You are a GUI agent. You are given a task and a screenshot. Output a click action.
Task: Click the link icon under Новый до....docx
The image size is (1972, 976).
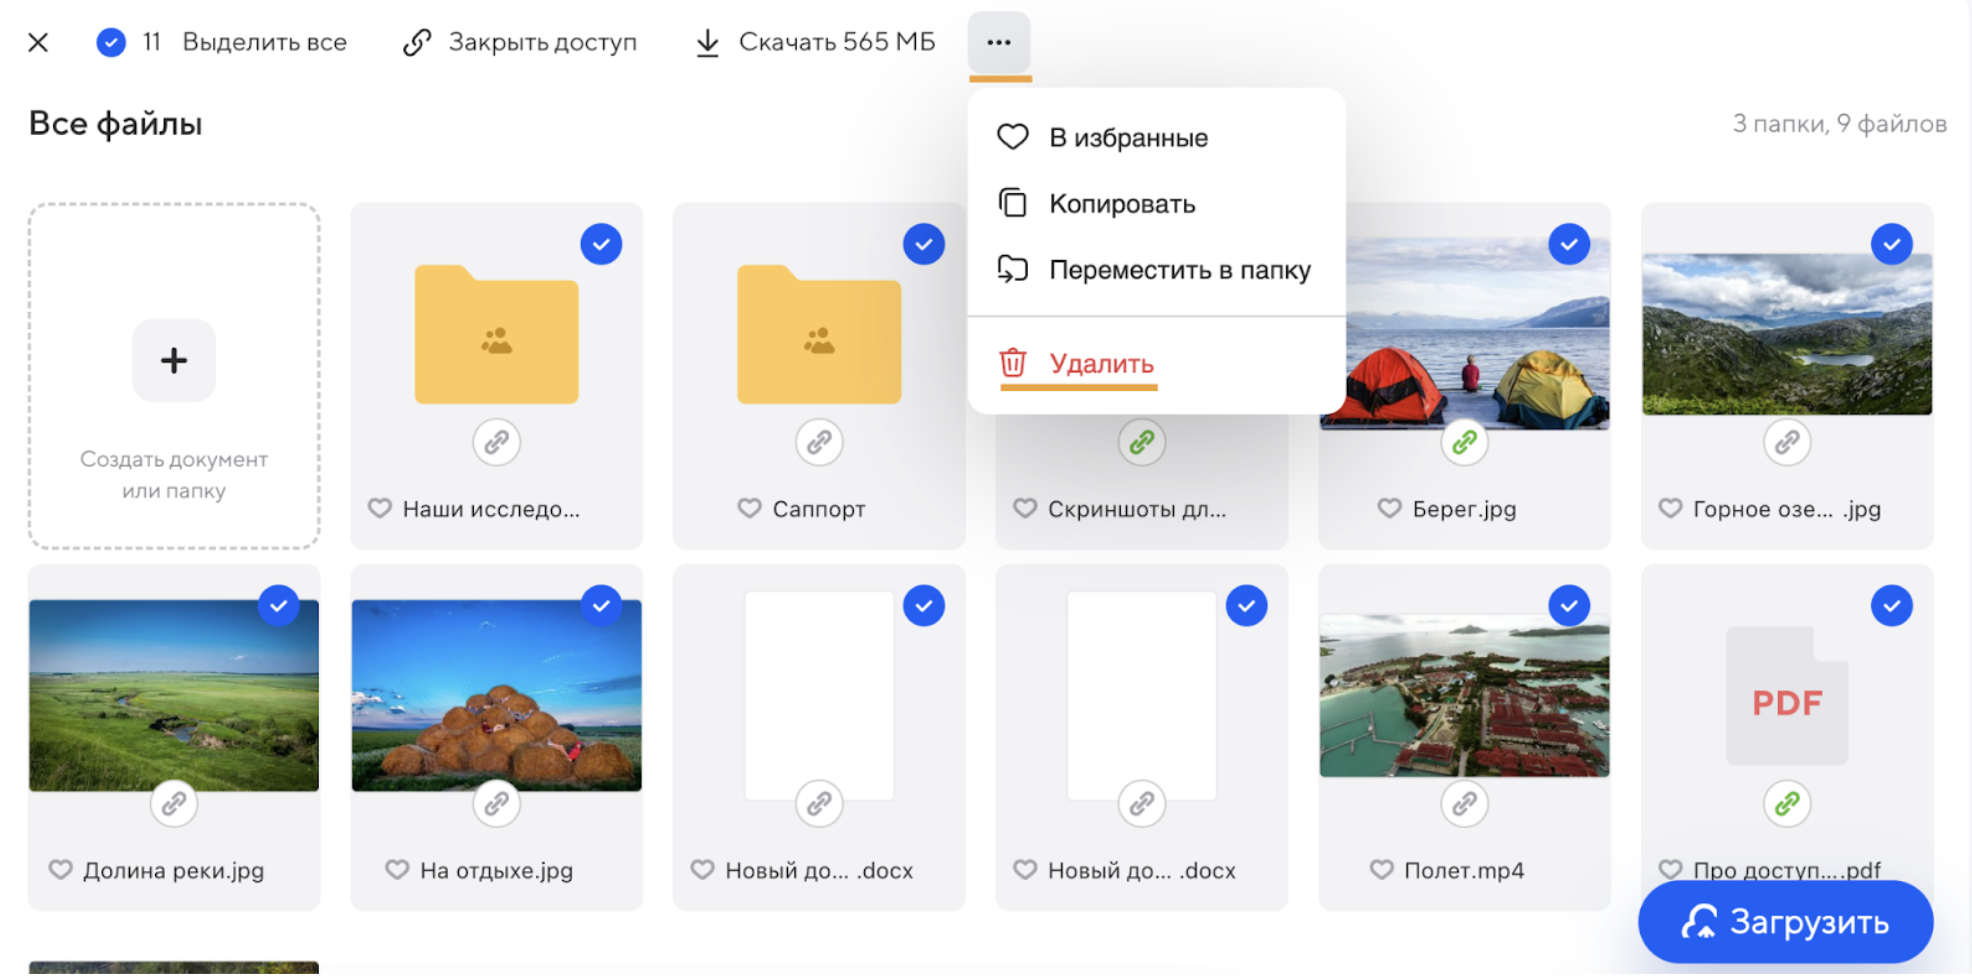point(820,803)
